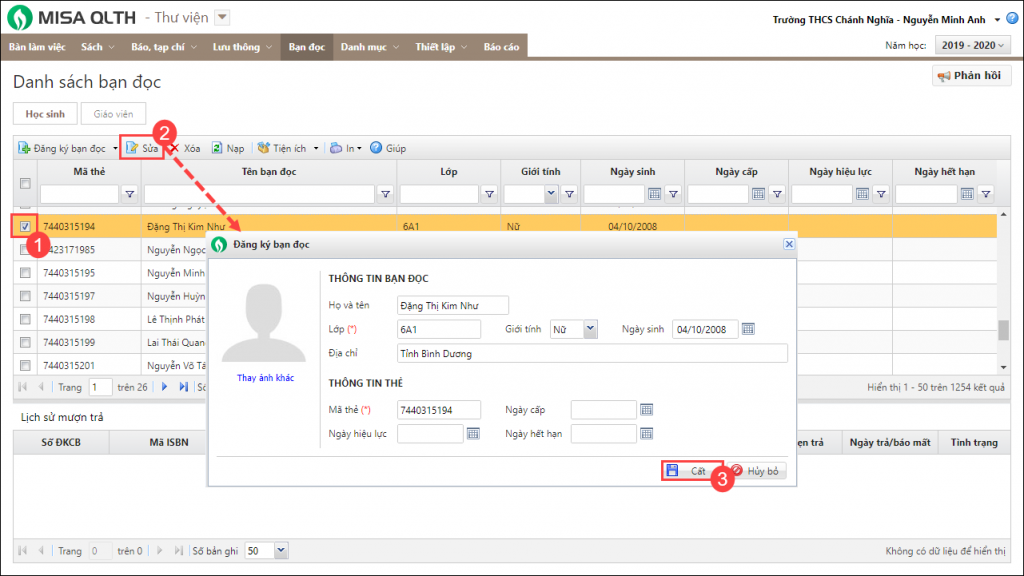Click the Thay ảnh khác link
Viewport: 1024px width, 576px height.
pos(263,378)
